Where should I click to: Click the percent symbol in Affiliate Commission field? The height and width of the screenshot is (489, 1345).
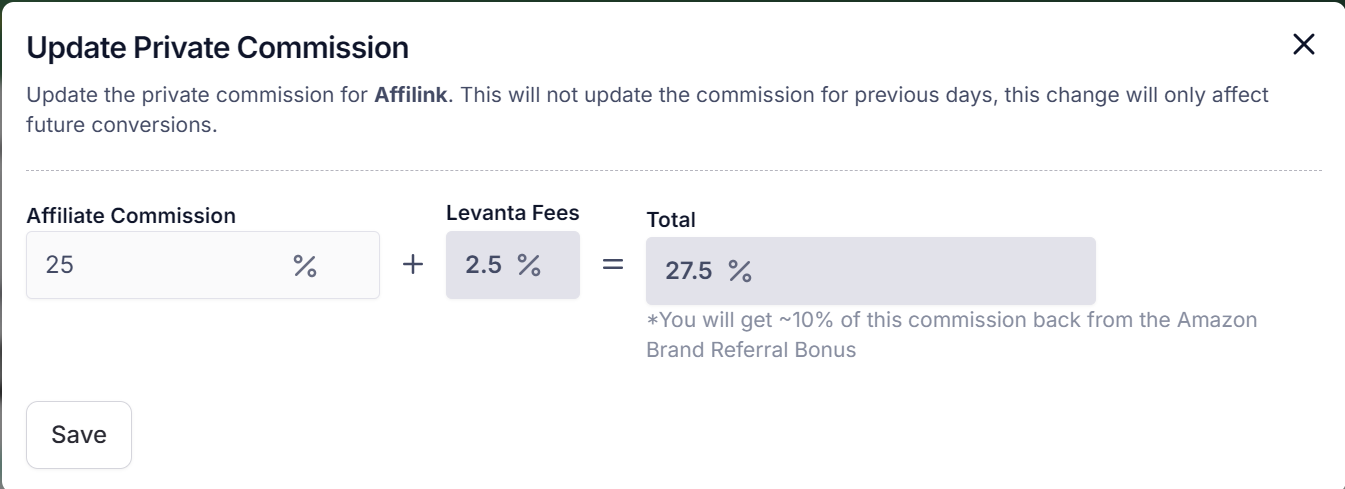tap(304, 265)
